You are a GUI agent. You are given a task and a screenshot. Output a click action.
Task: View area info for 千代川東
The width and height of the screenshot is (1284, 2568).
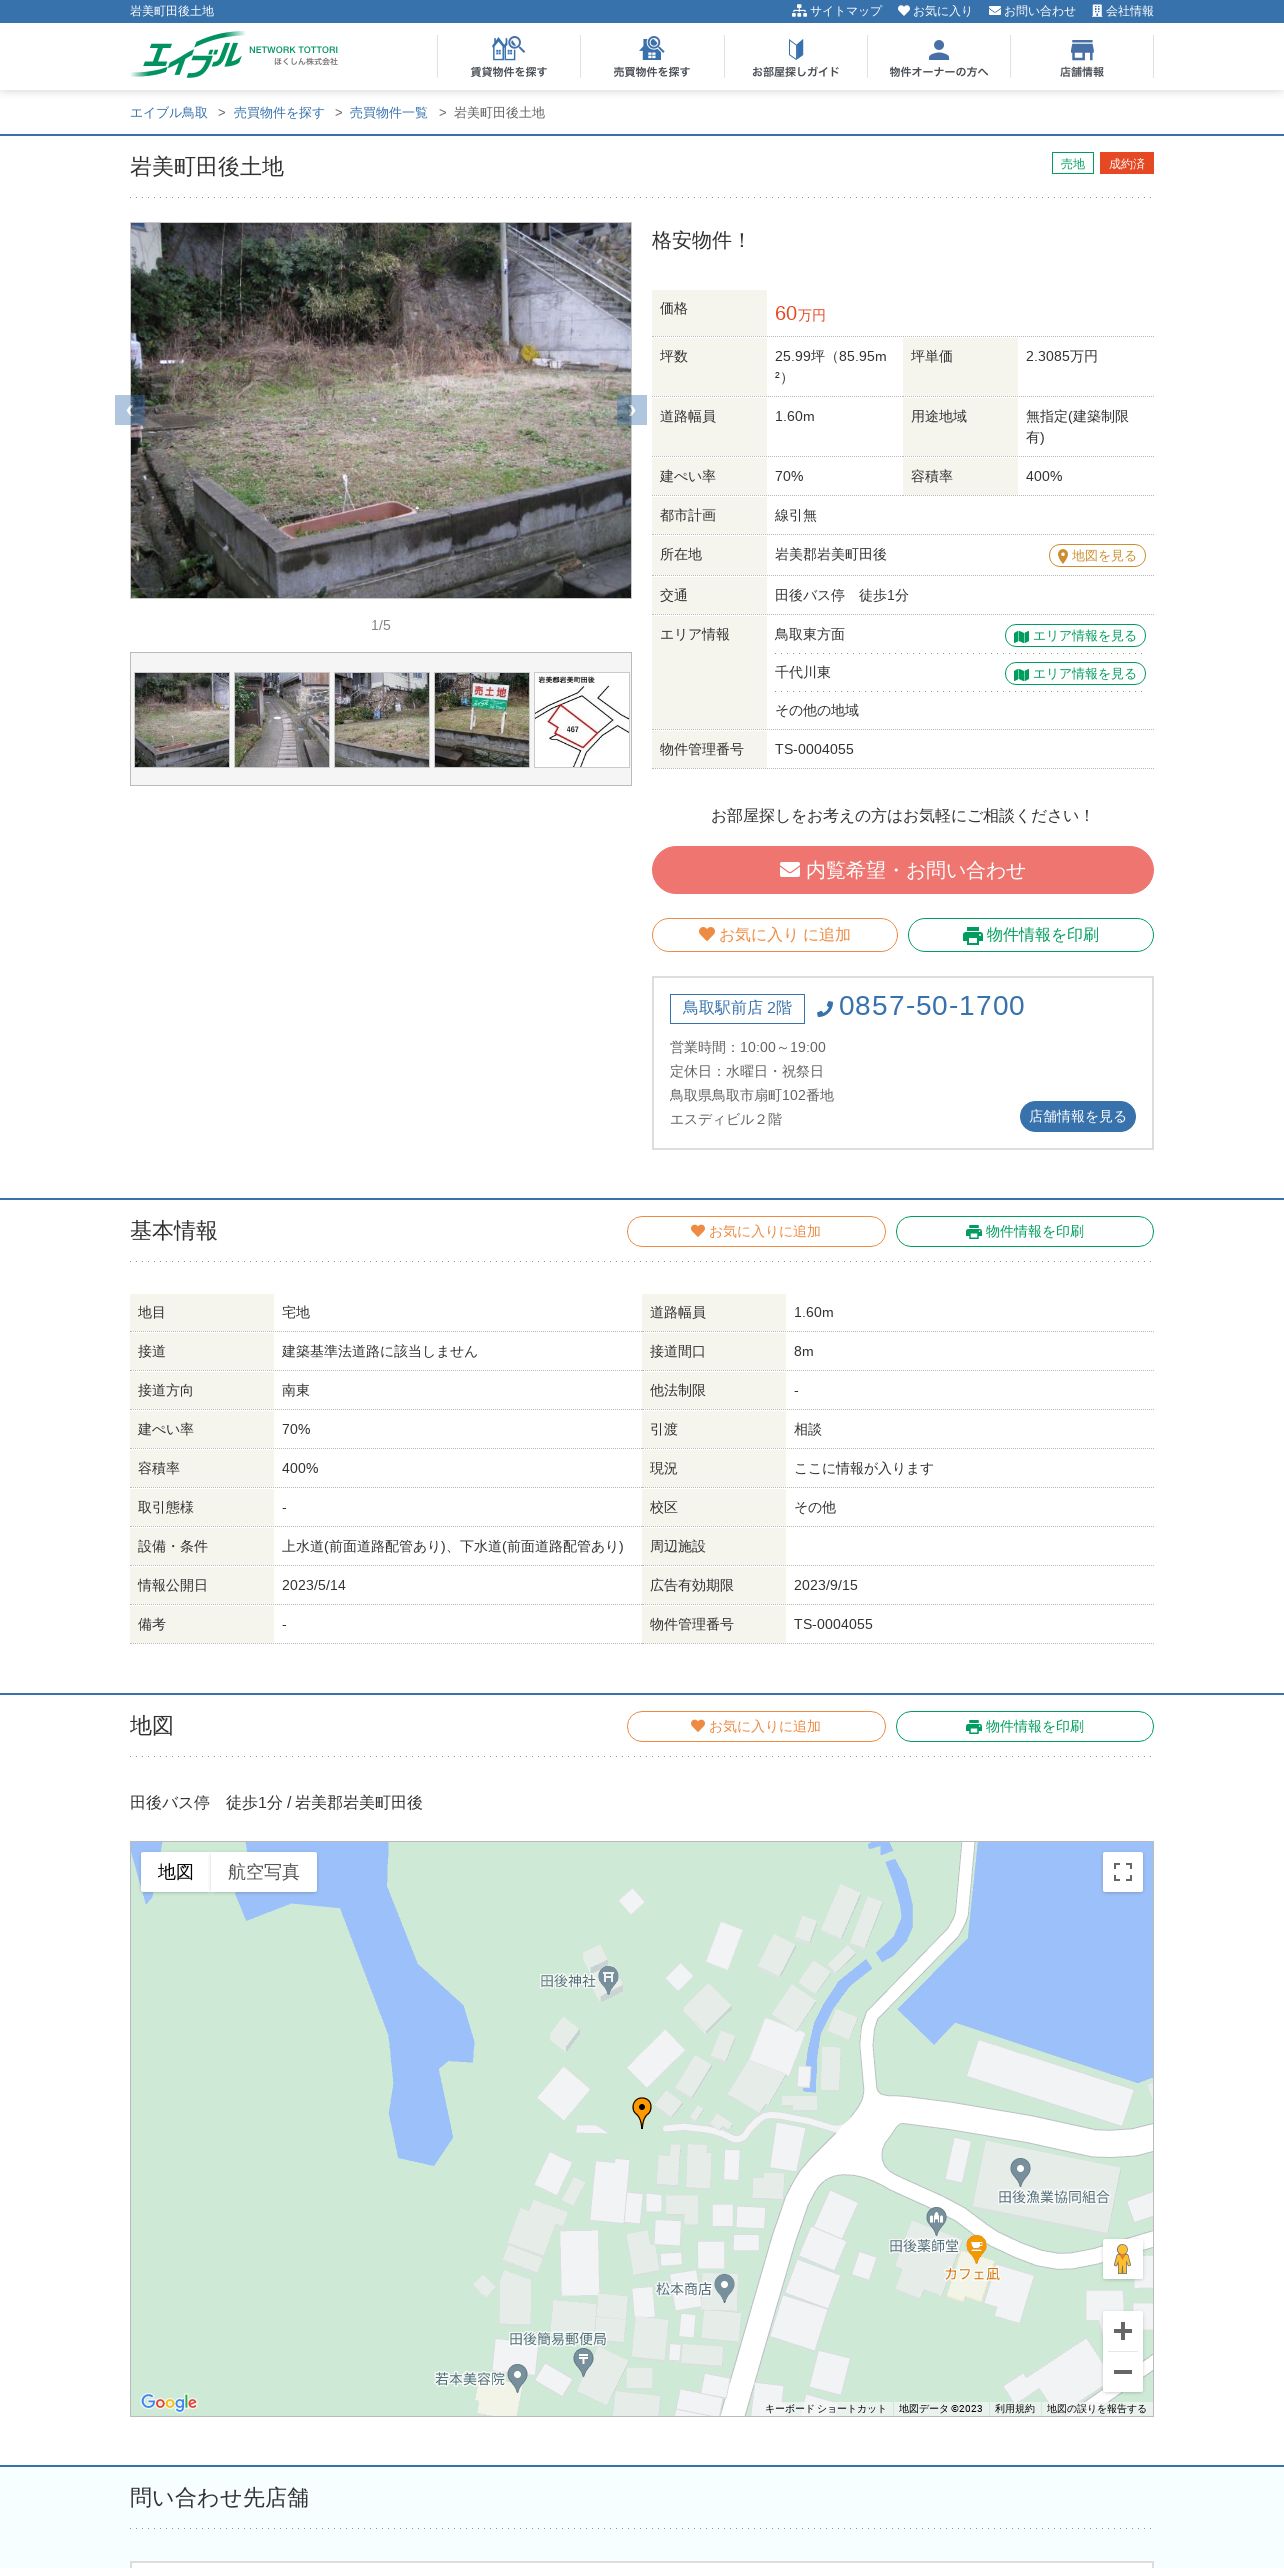[x=1075, y=674]
